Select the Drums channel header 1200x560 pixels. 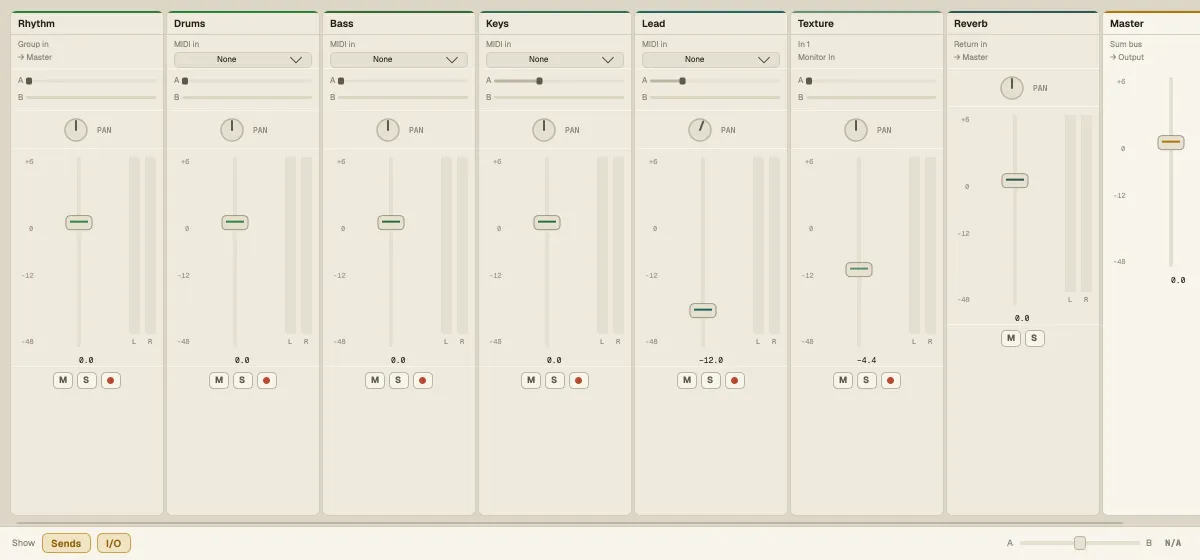click(243, 23)
